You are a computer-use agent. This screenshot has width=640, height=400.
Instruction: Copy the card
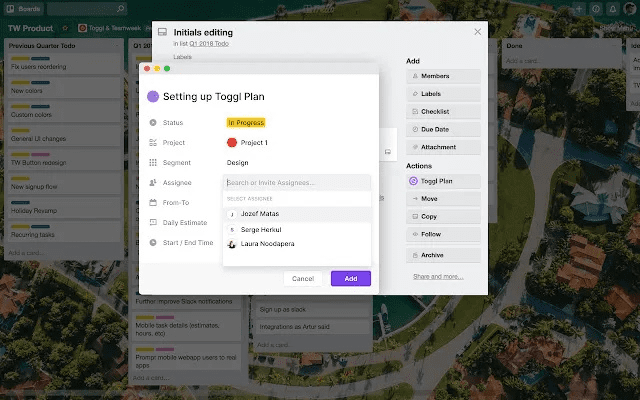[444, 216]
